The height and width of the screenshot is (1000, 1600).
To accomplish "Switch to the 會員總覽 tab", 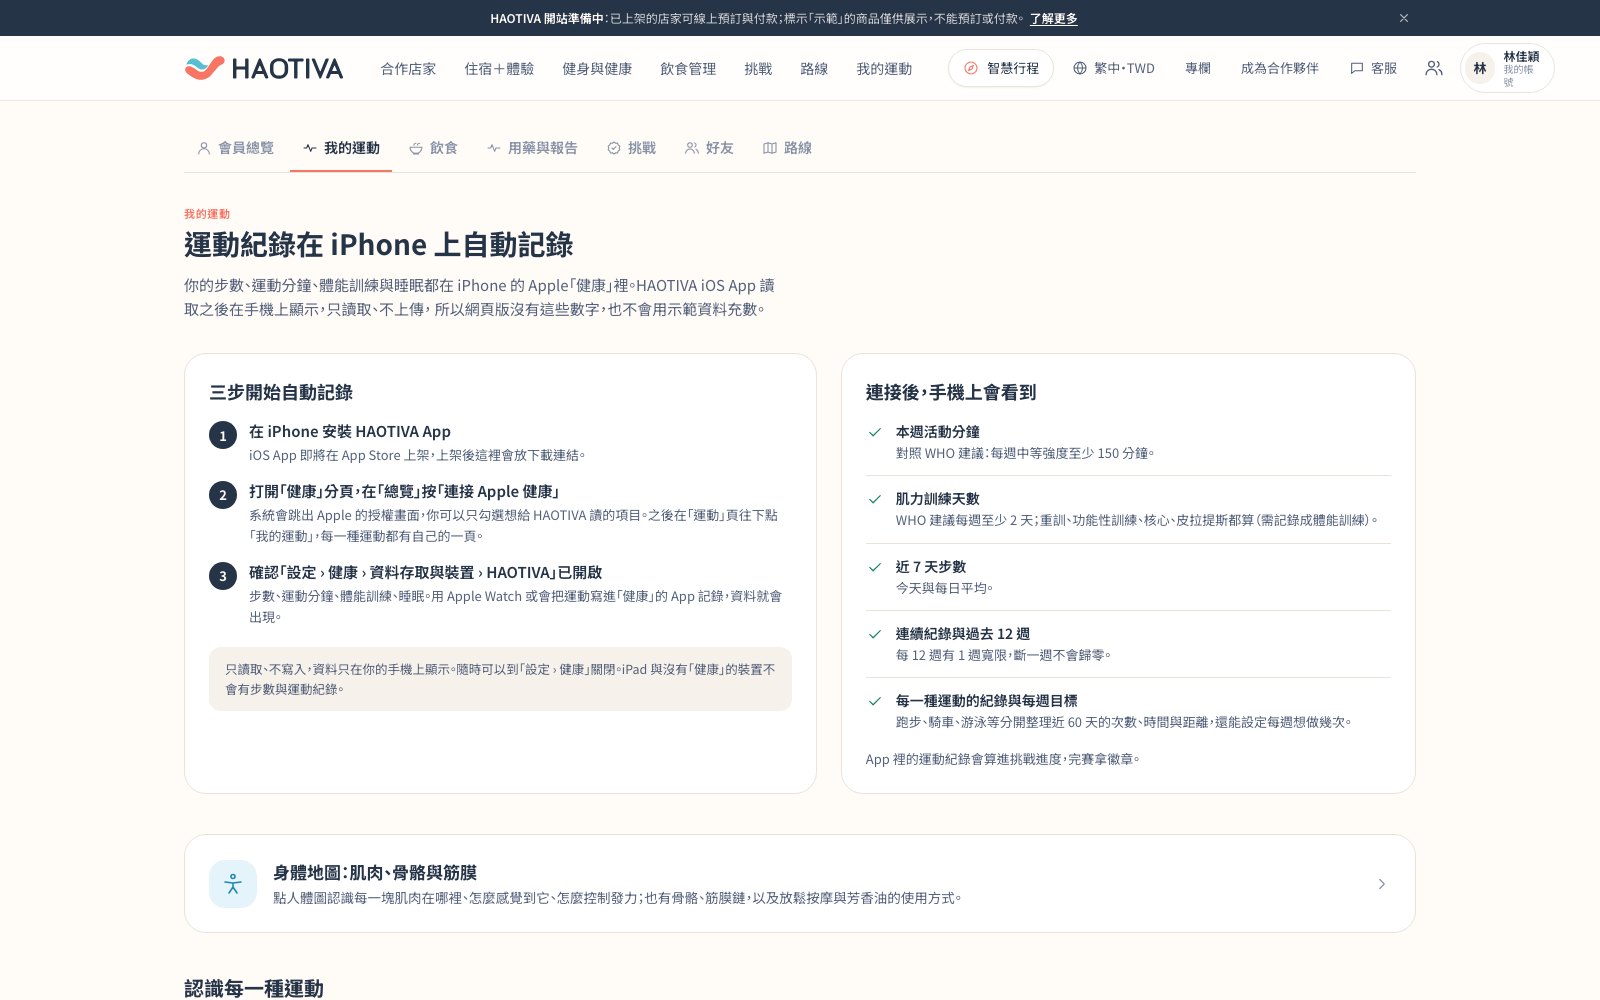I will (236, 148).
